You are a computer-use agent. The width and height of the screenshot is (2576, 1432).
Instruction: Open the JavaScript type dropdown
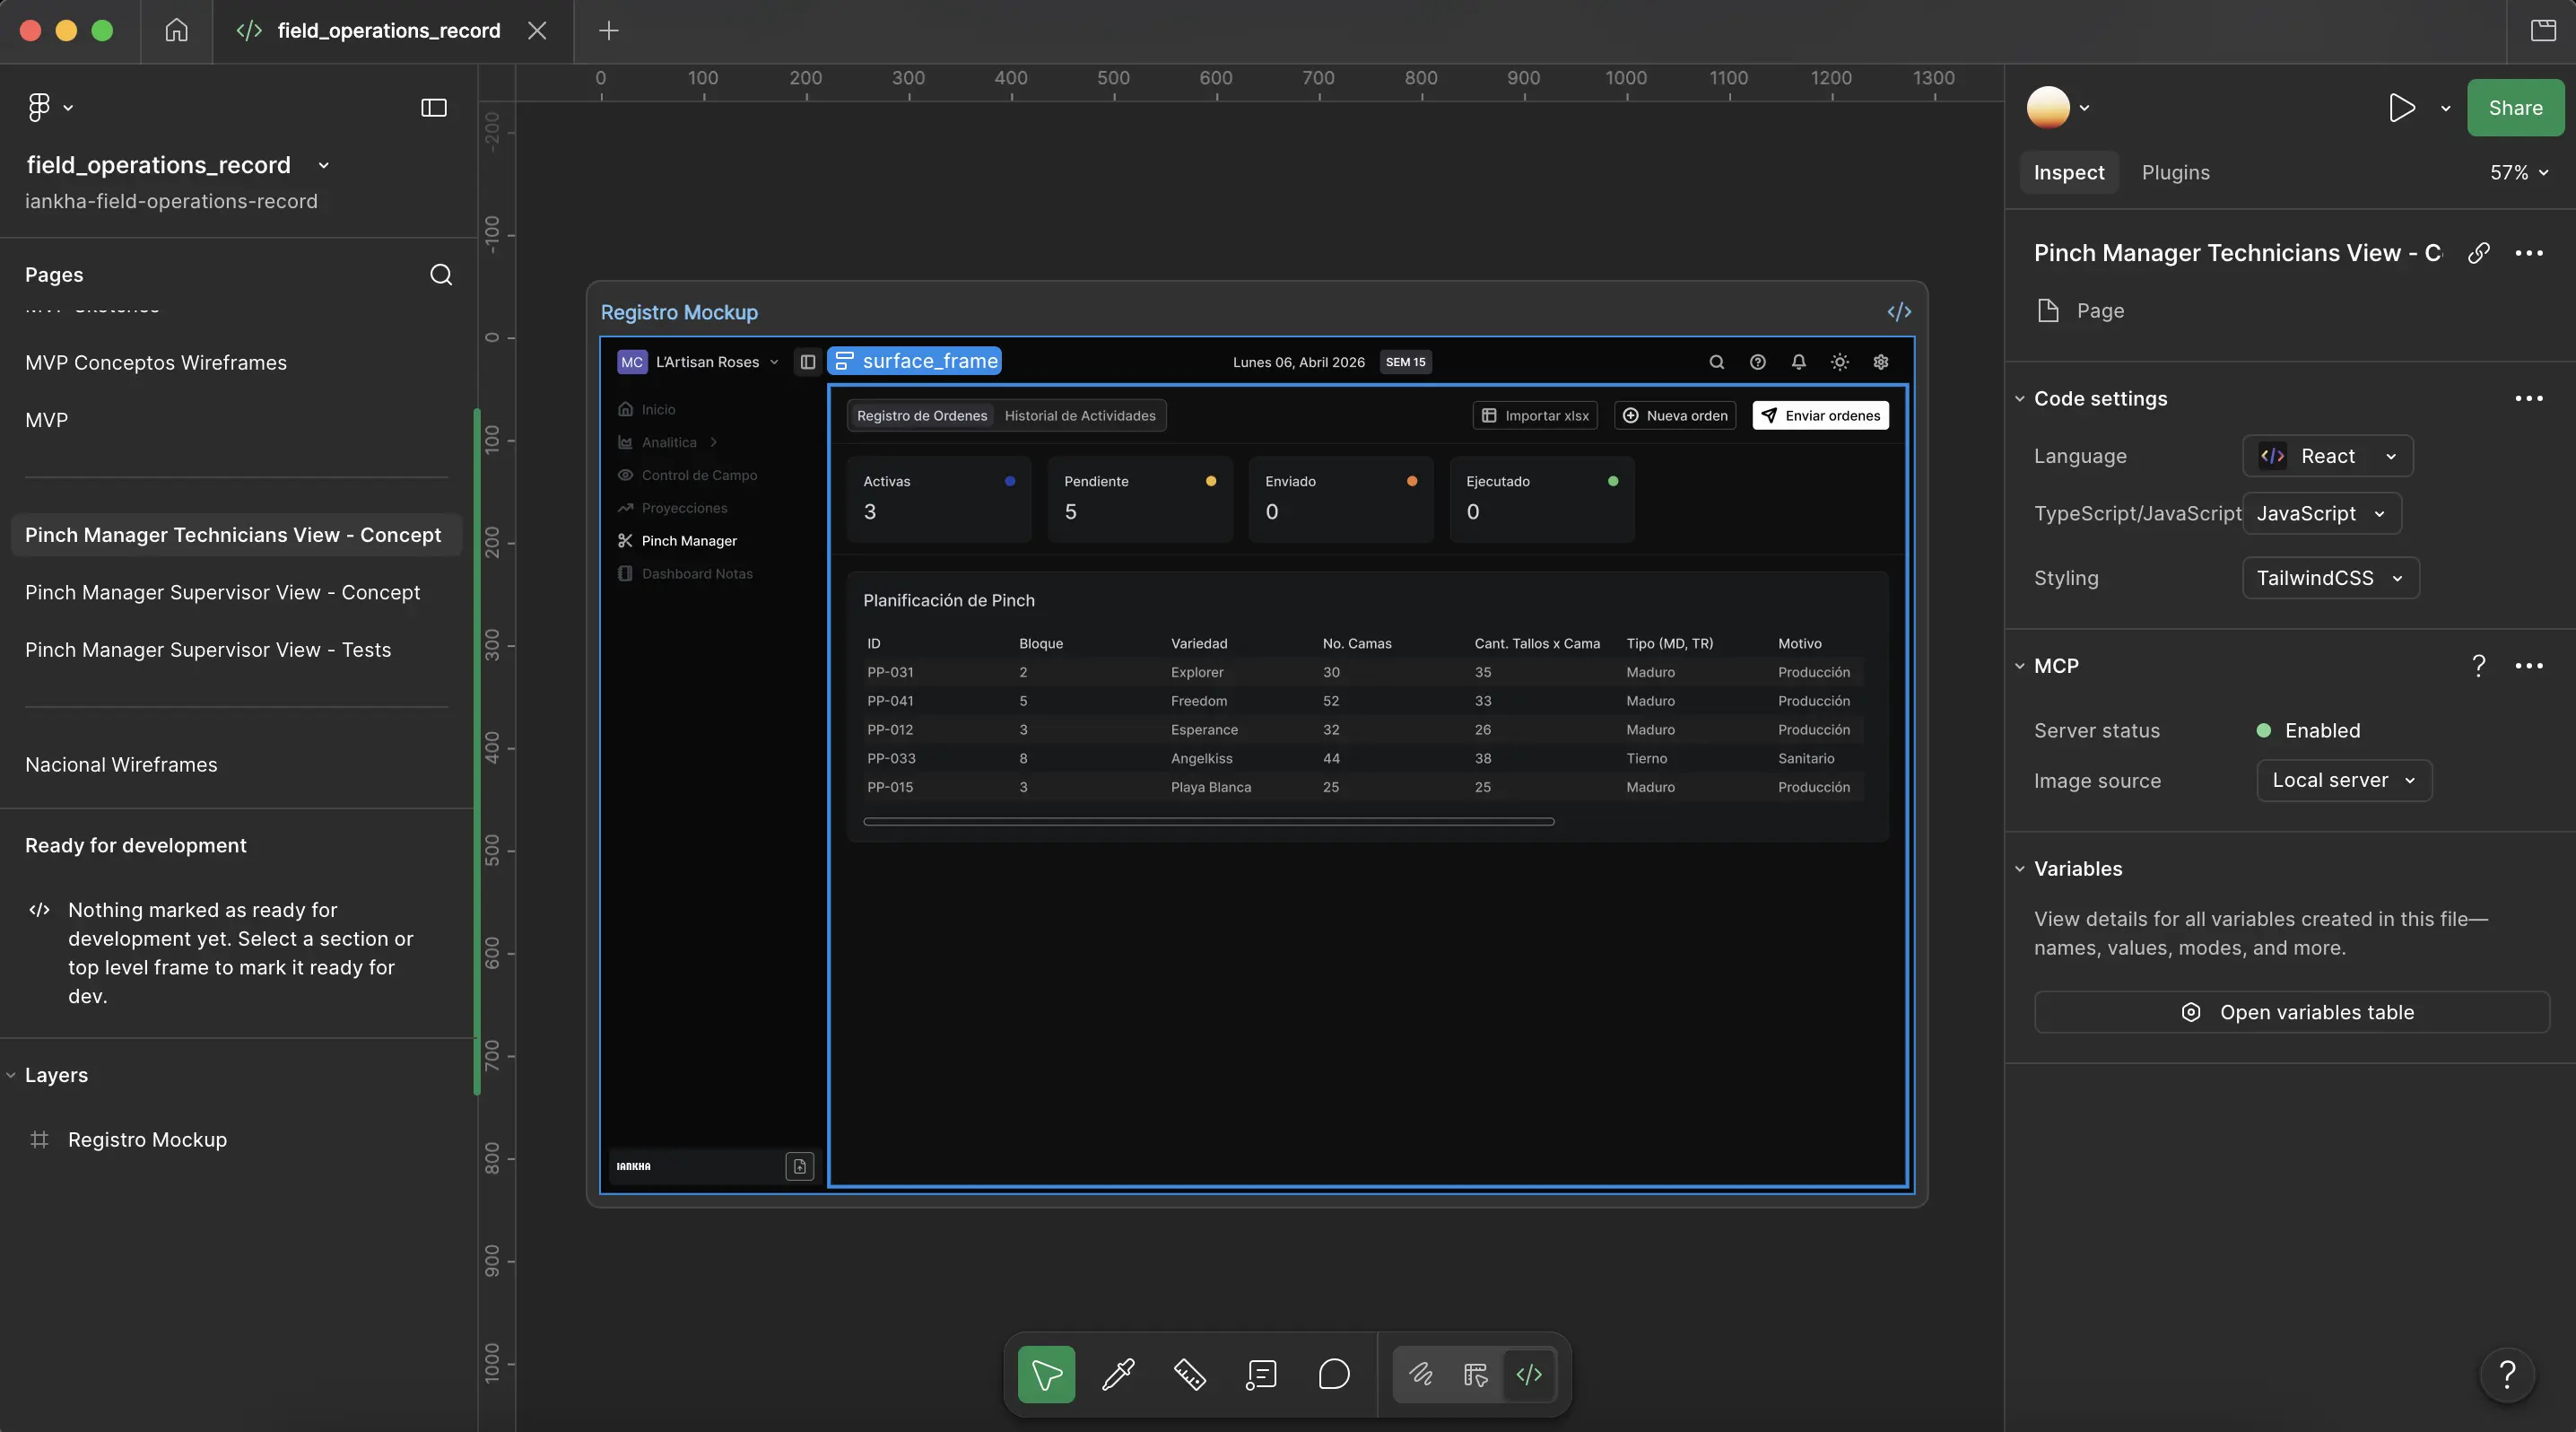coord(2321,513)
